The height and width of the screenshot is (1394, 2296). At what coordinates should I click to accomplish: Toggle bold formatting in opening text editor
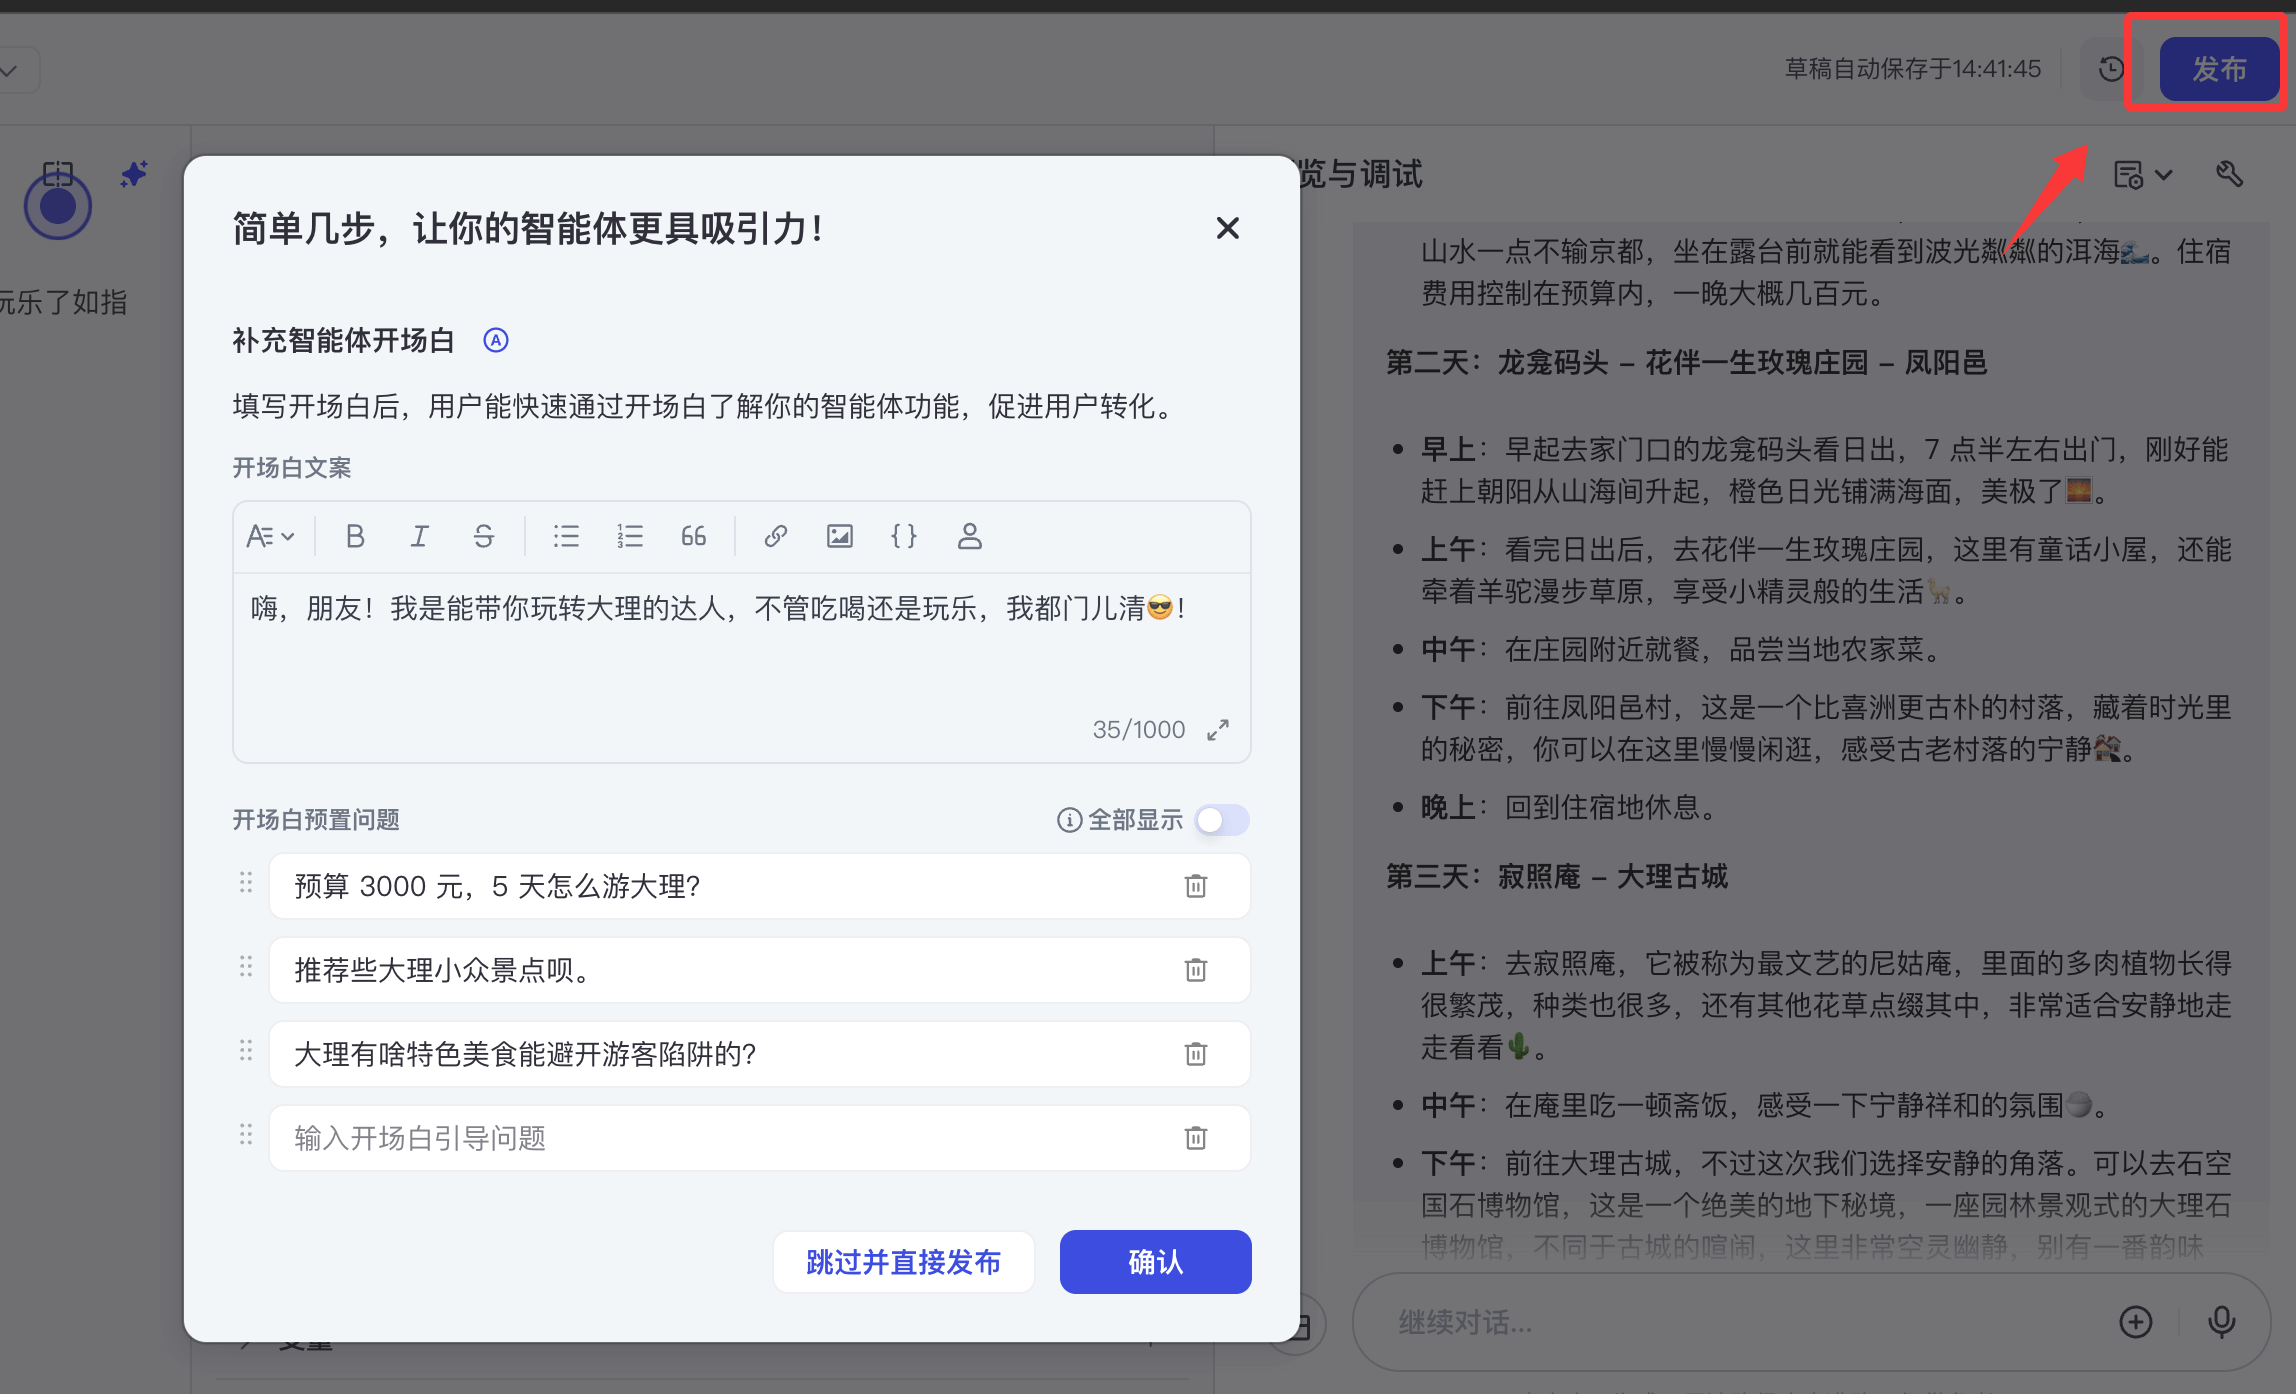(x=355, y=537)
